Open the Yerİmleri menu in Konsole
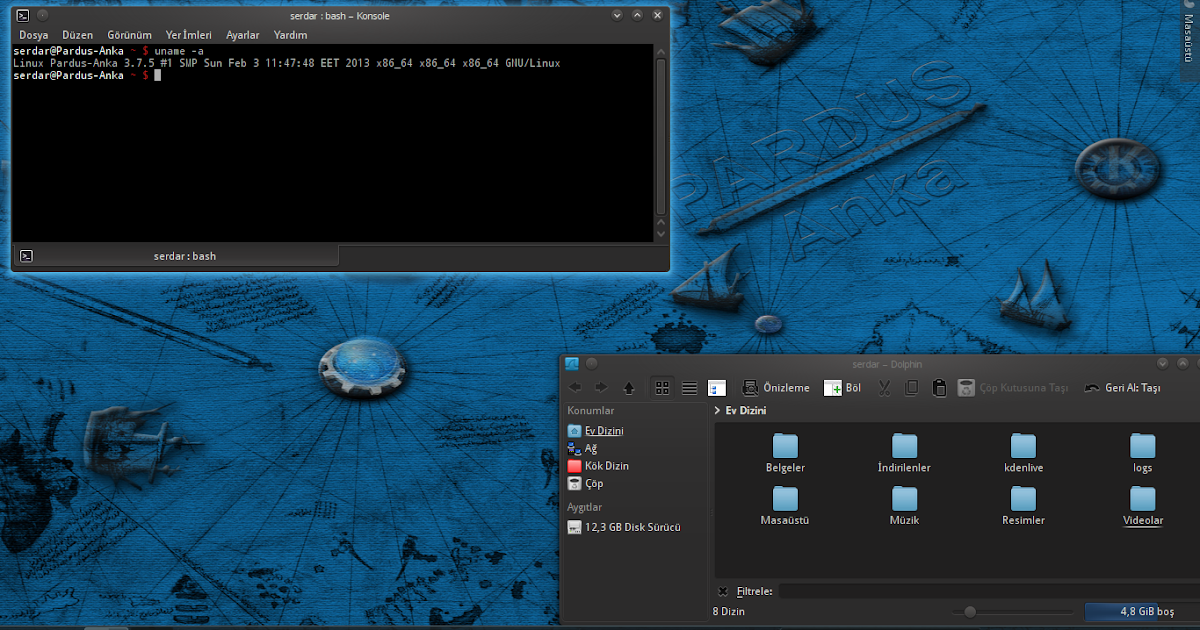Screen dimensions: 1200x630 tap(188, 34)
